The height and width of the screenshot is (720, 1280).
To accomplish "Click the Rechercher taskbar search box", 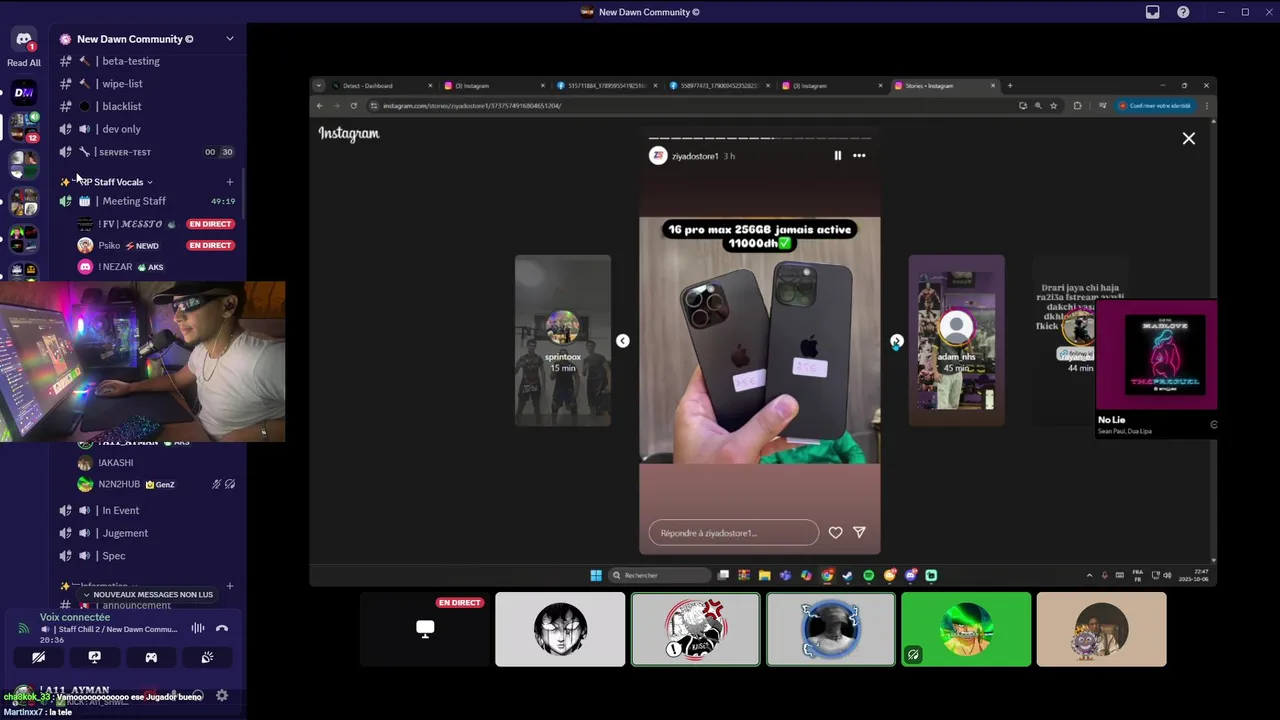I will pyautogui.click(x=660, y=575).
